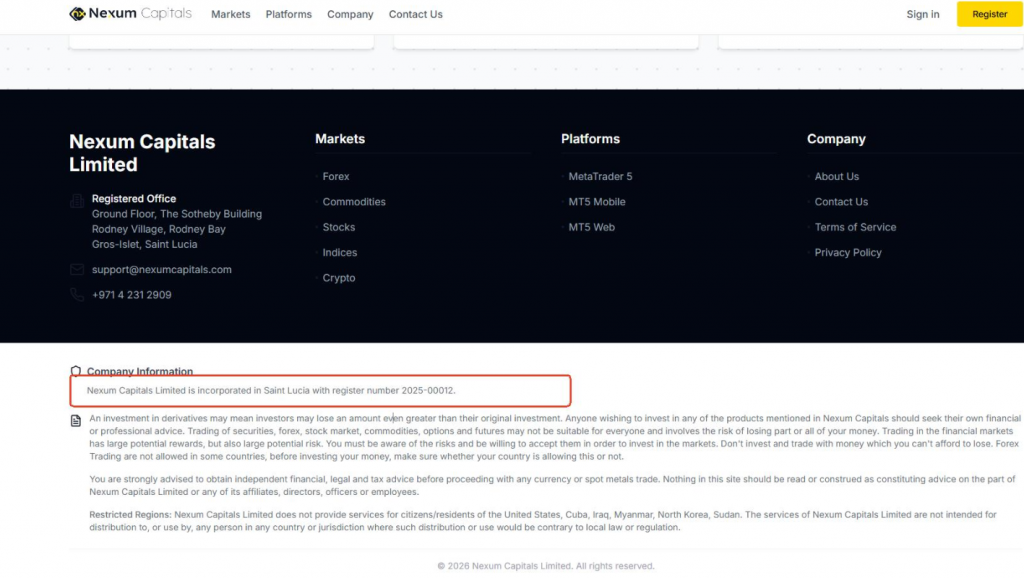Open the MT5 Web link
The height and width of the screenshot is (578, 1024).
(x=592, y=227)
